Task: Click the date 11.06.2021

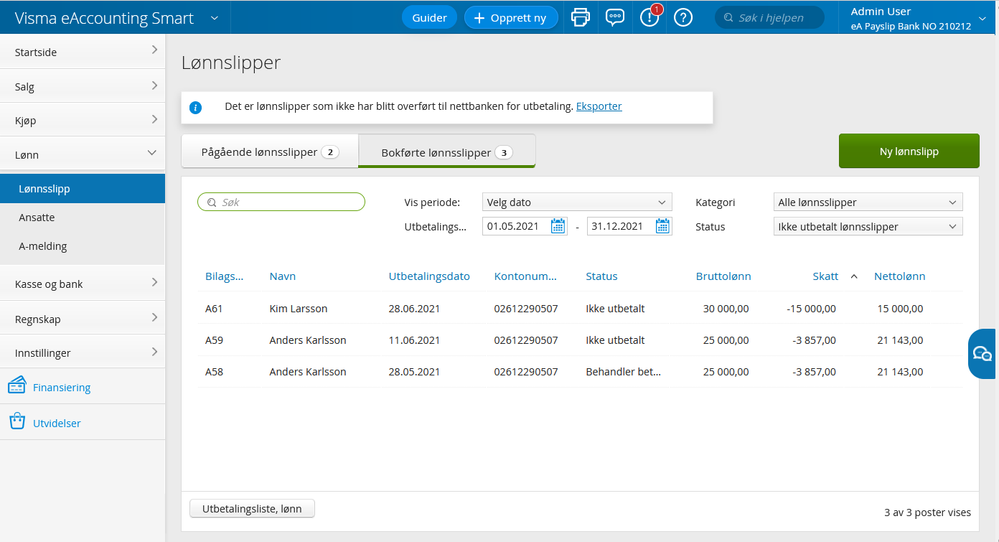Action: click(x=414, y=340)
